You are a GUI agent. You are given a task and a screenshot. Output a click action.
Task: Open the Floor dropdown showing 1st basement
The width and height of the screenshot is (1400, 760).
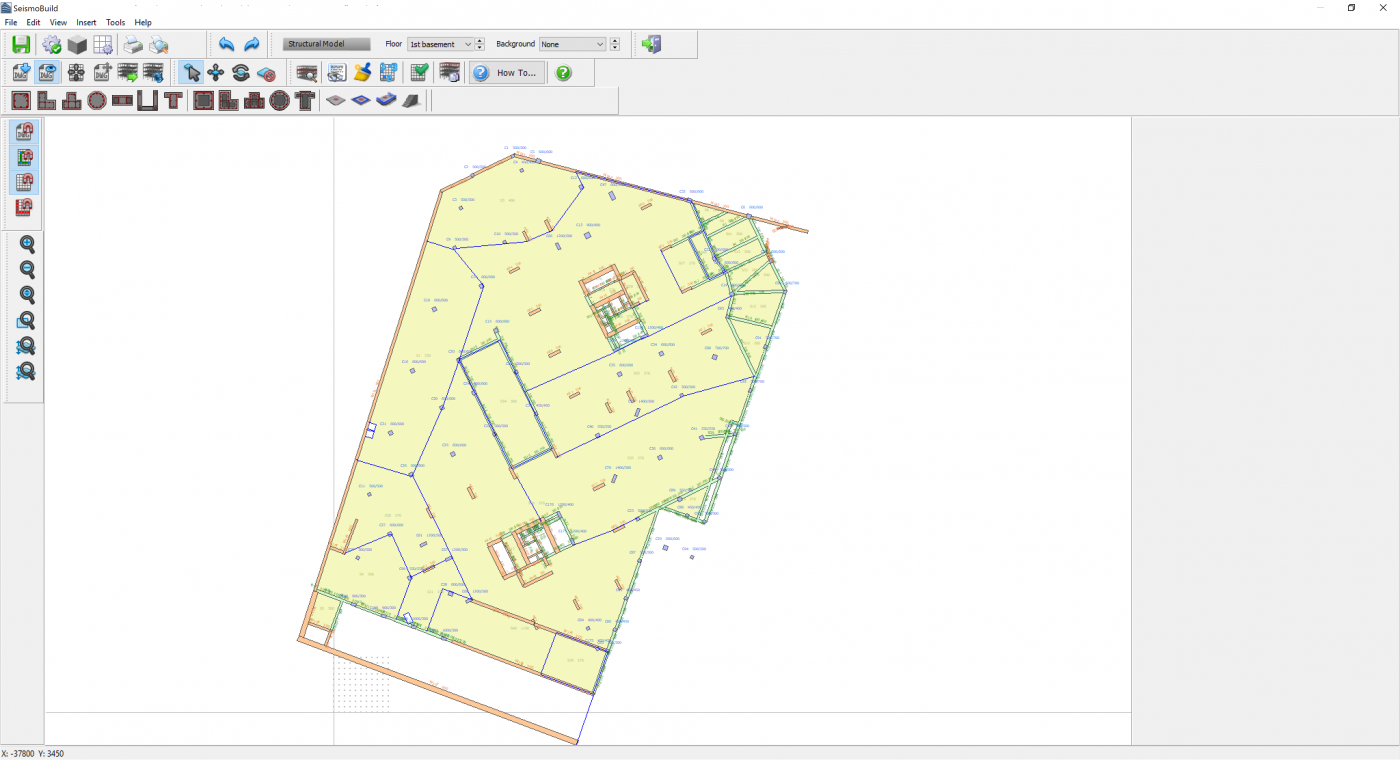[439, 44]
